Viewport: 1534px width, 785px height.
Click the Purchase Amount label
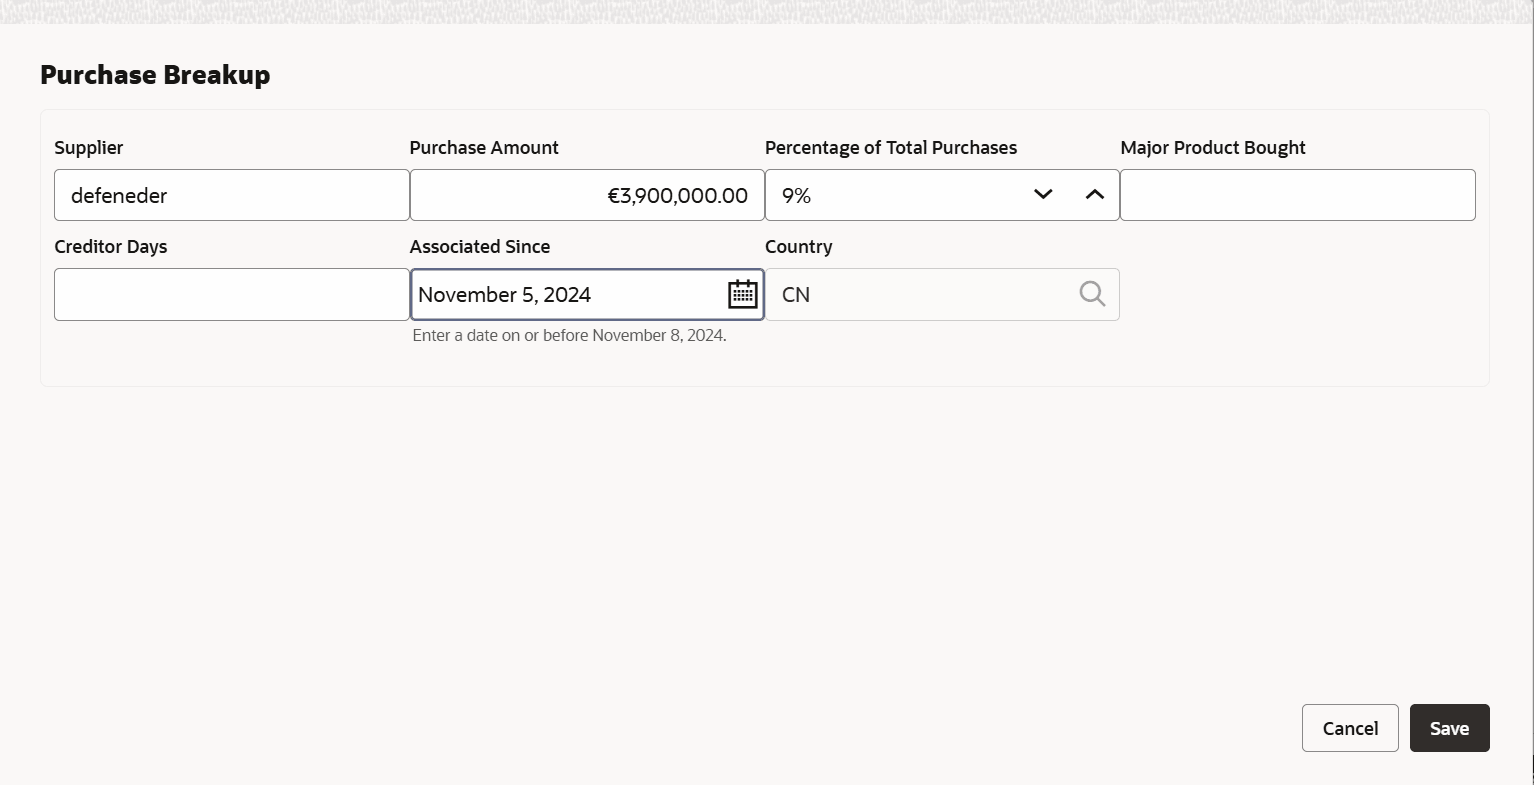[x=484, y=147]
